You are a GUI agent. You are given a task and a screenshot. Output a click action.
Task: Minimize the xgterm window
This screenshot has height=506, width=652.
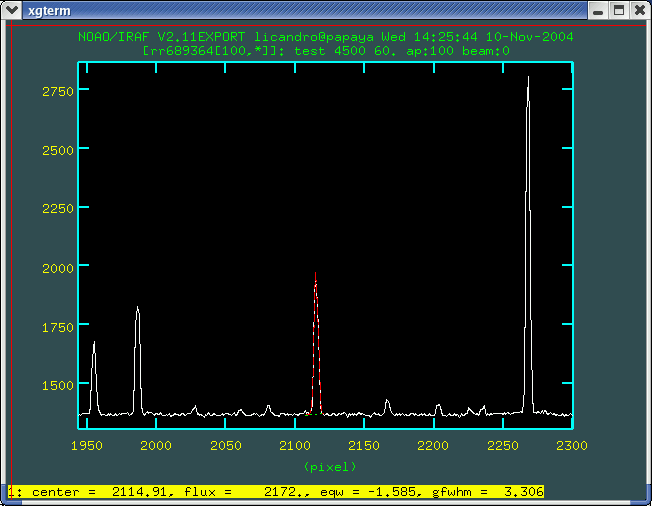pyautogui.click(x=598, y=12)
